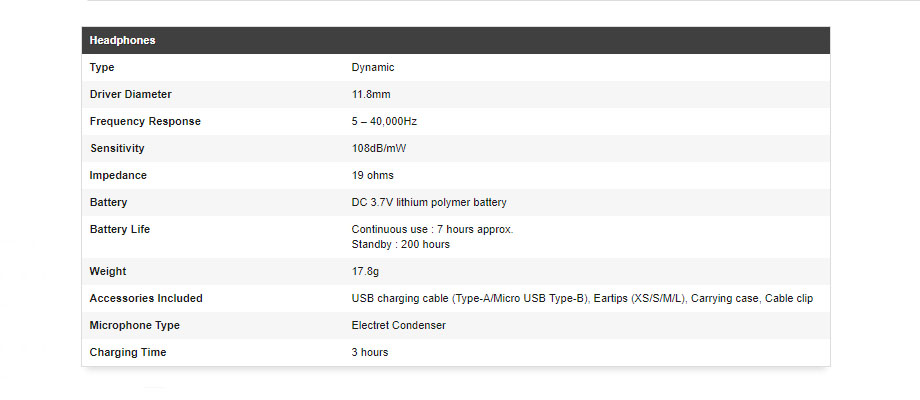The height and width of the screenshot is (400, 920).
Task: Click the 19 ohms value
Action: click(373, 175)
